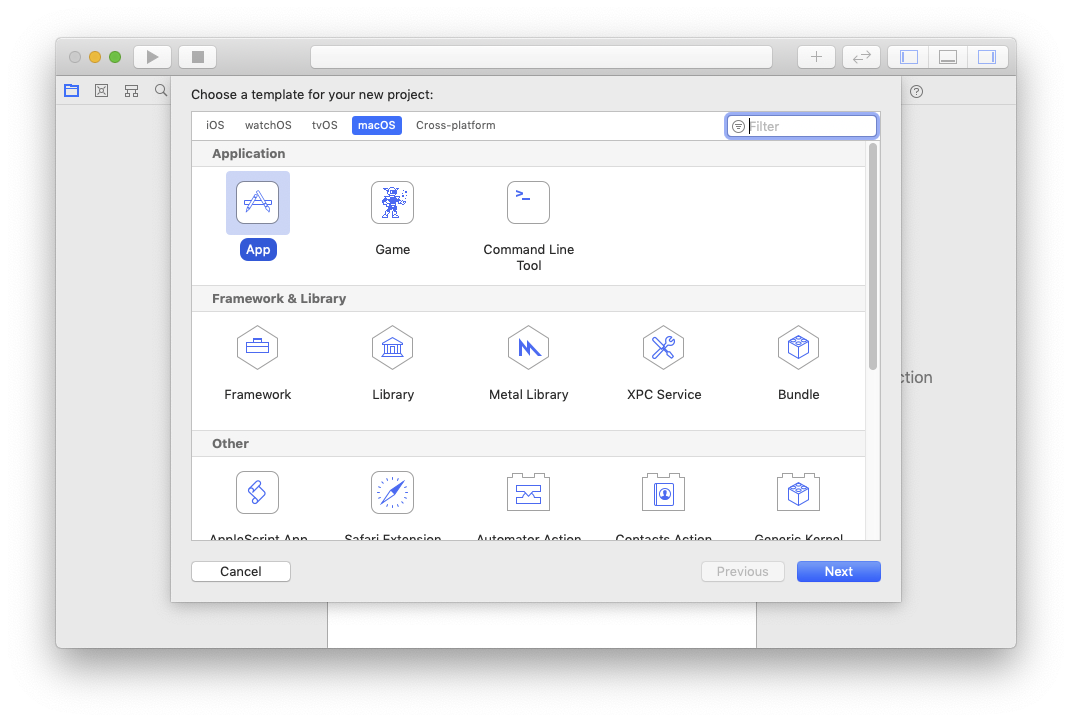Select the XPC Service template
Image resolution: width=1072 pixels, height=722 pixels.
[x=663, y=348]
